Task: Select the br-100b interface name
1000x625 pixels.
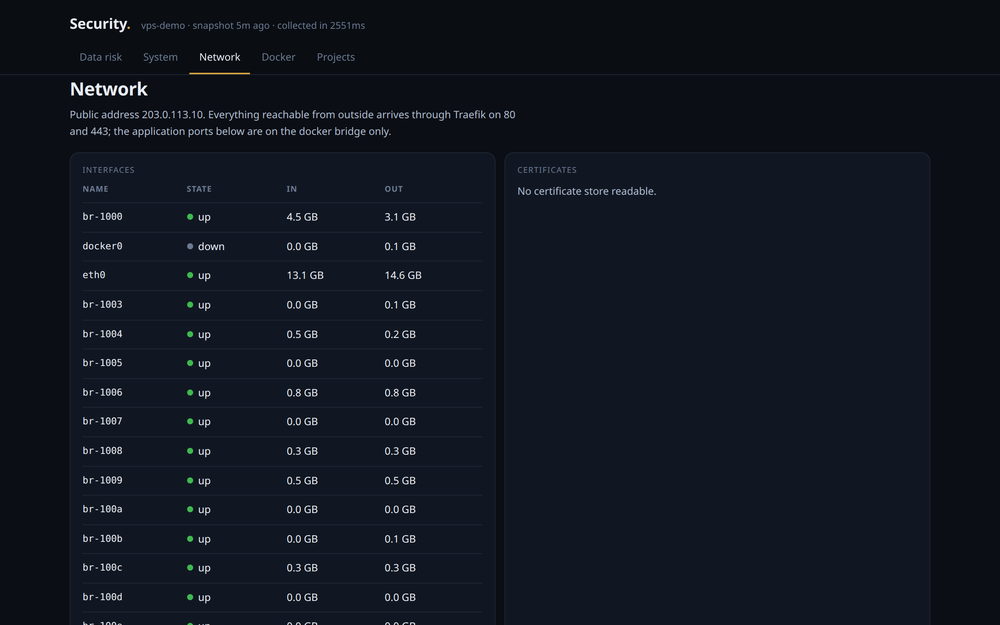Action: tap(102, 538)
